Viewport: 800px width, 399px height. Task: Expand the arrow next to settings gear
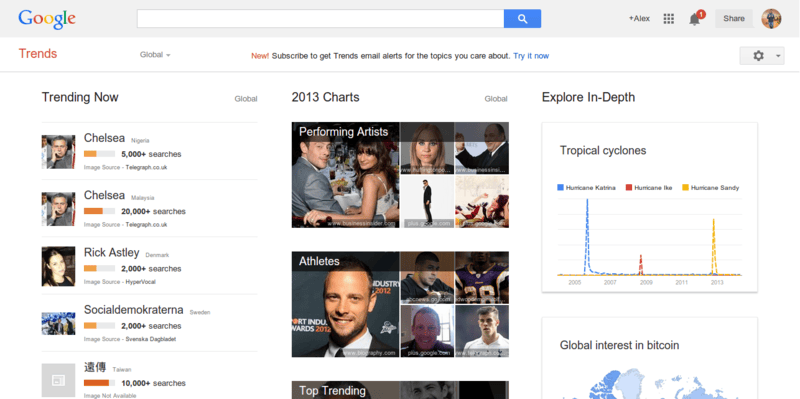pyautogui.click(x=779, y=56)
